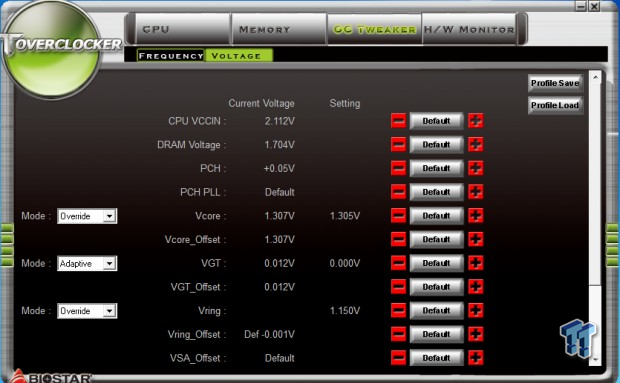620x383 pixels.
Task: Open the Vring Mode dropdown showing Override
Action: tap(87, 311)
